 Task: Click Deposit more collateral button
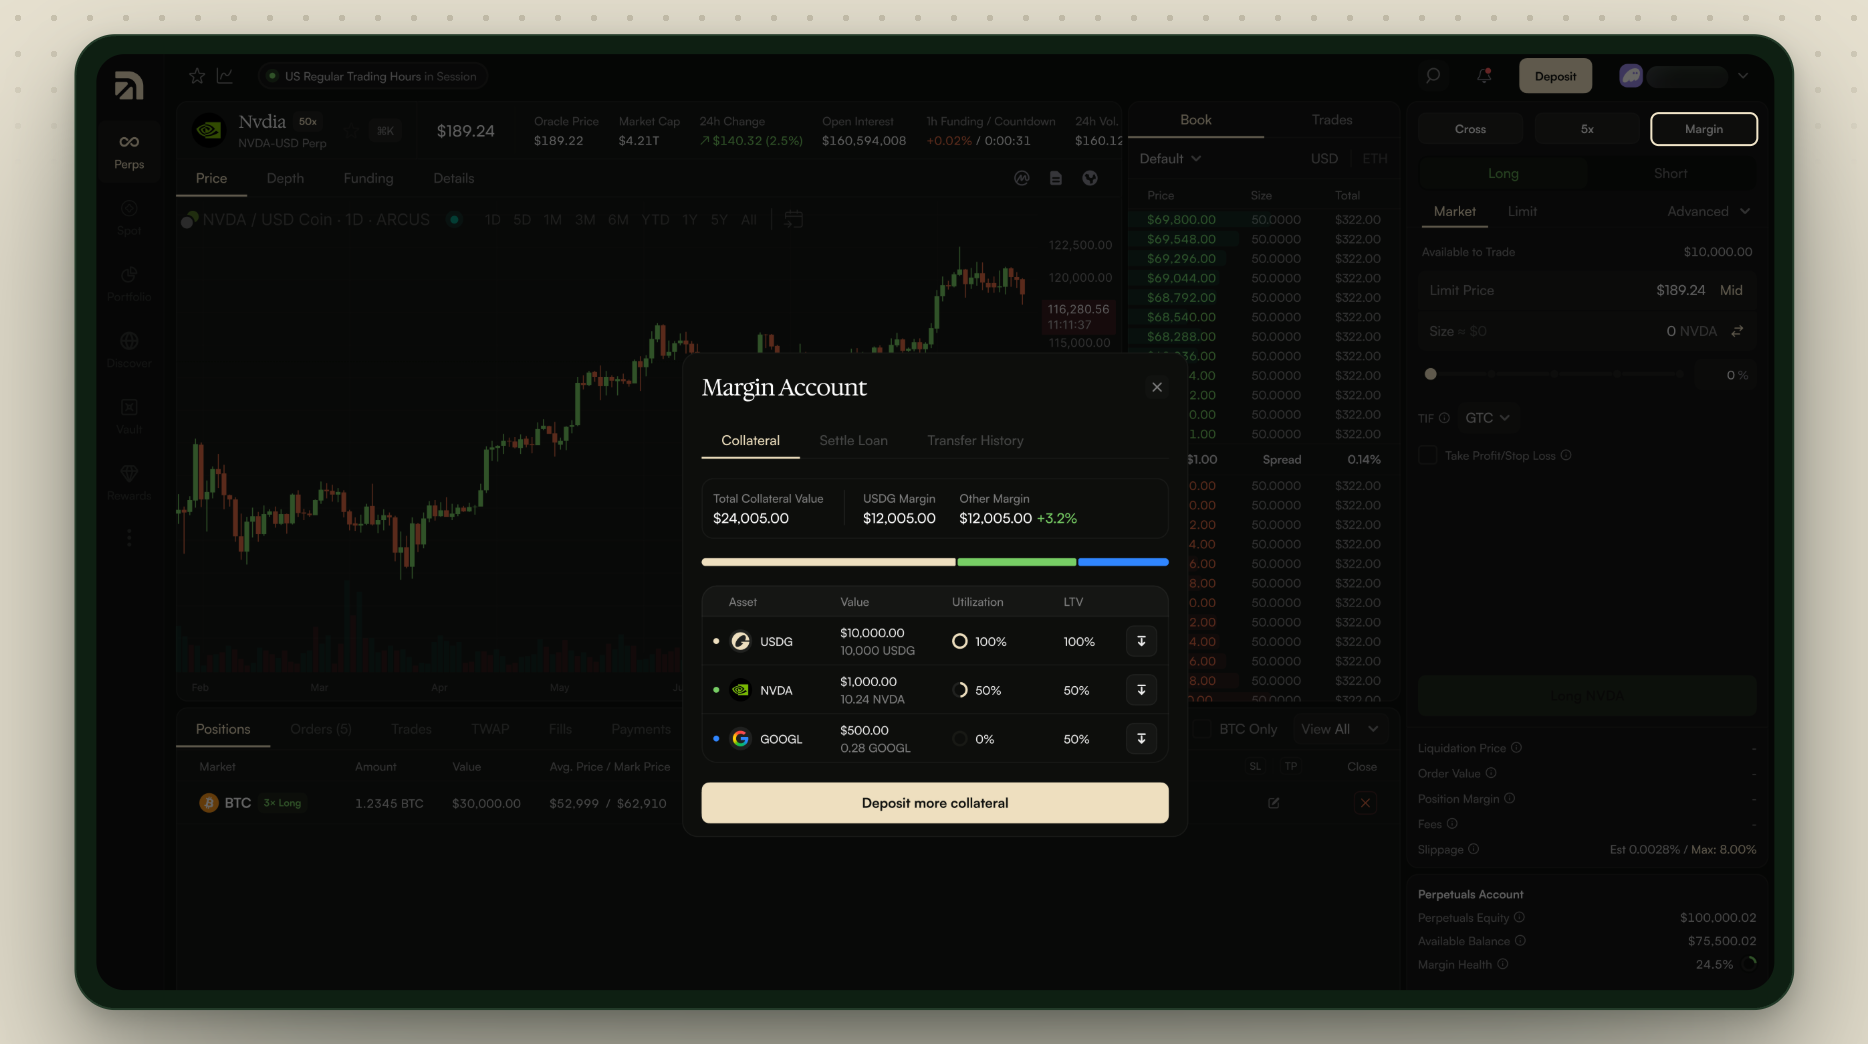click(935, 803)
